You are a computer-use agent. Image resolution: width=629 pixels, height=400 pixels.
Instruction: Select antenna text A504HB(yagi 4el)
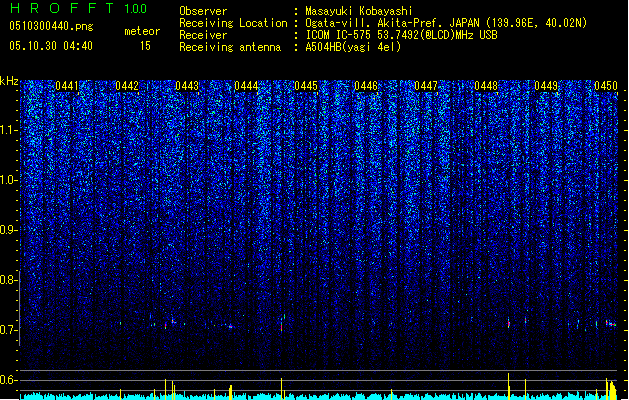pos(353,47)
